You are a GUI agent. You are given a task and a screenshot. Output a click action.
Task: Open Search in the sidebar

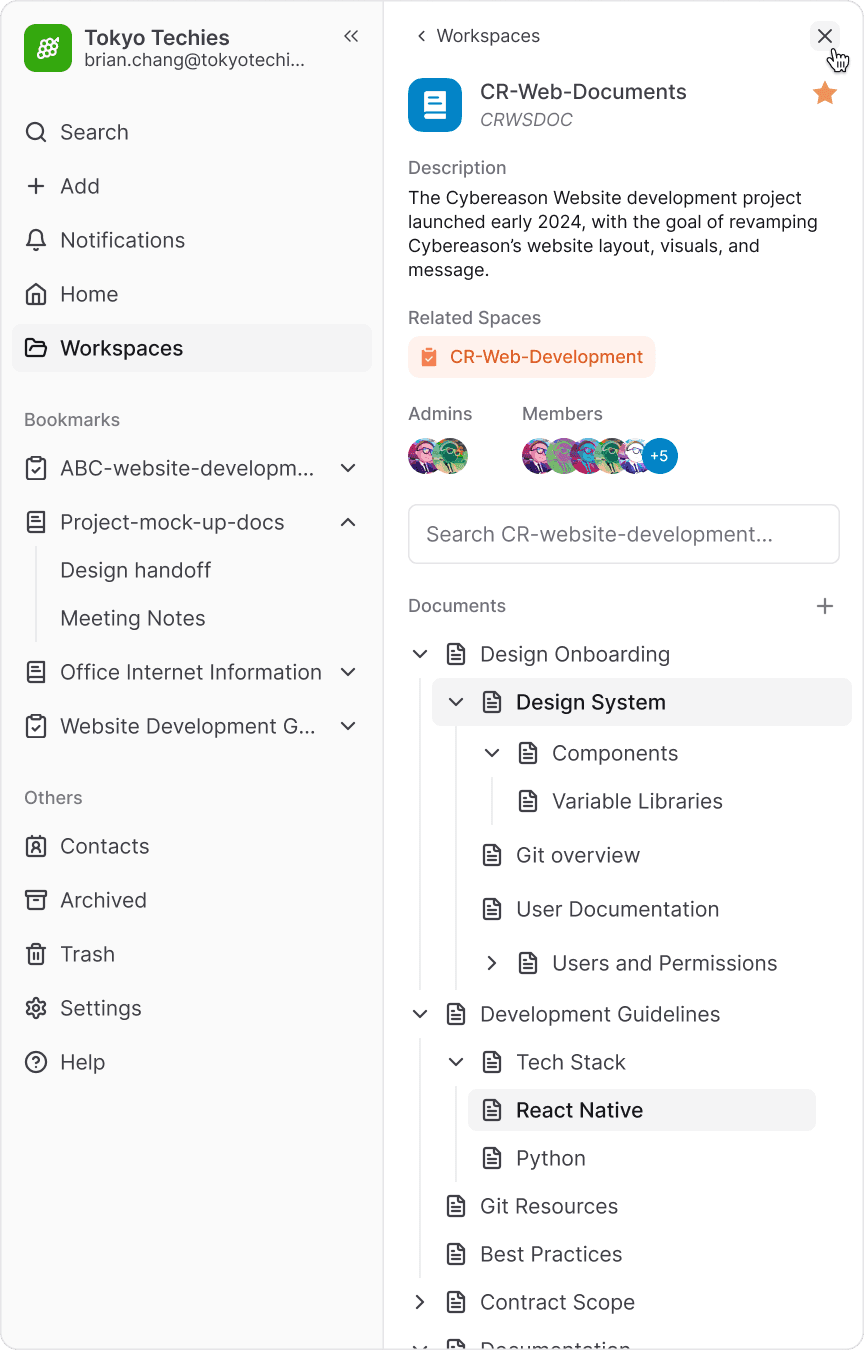click(94, 132)
